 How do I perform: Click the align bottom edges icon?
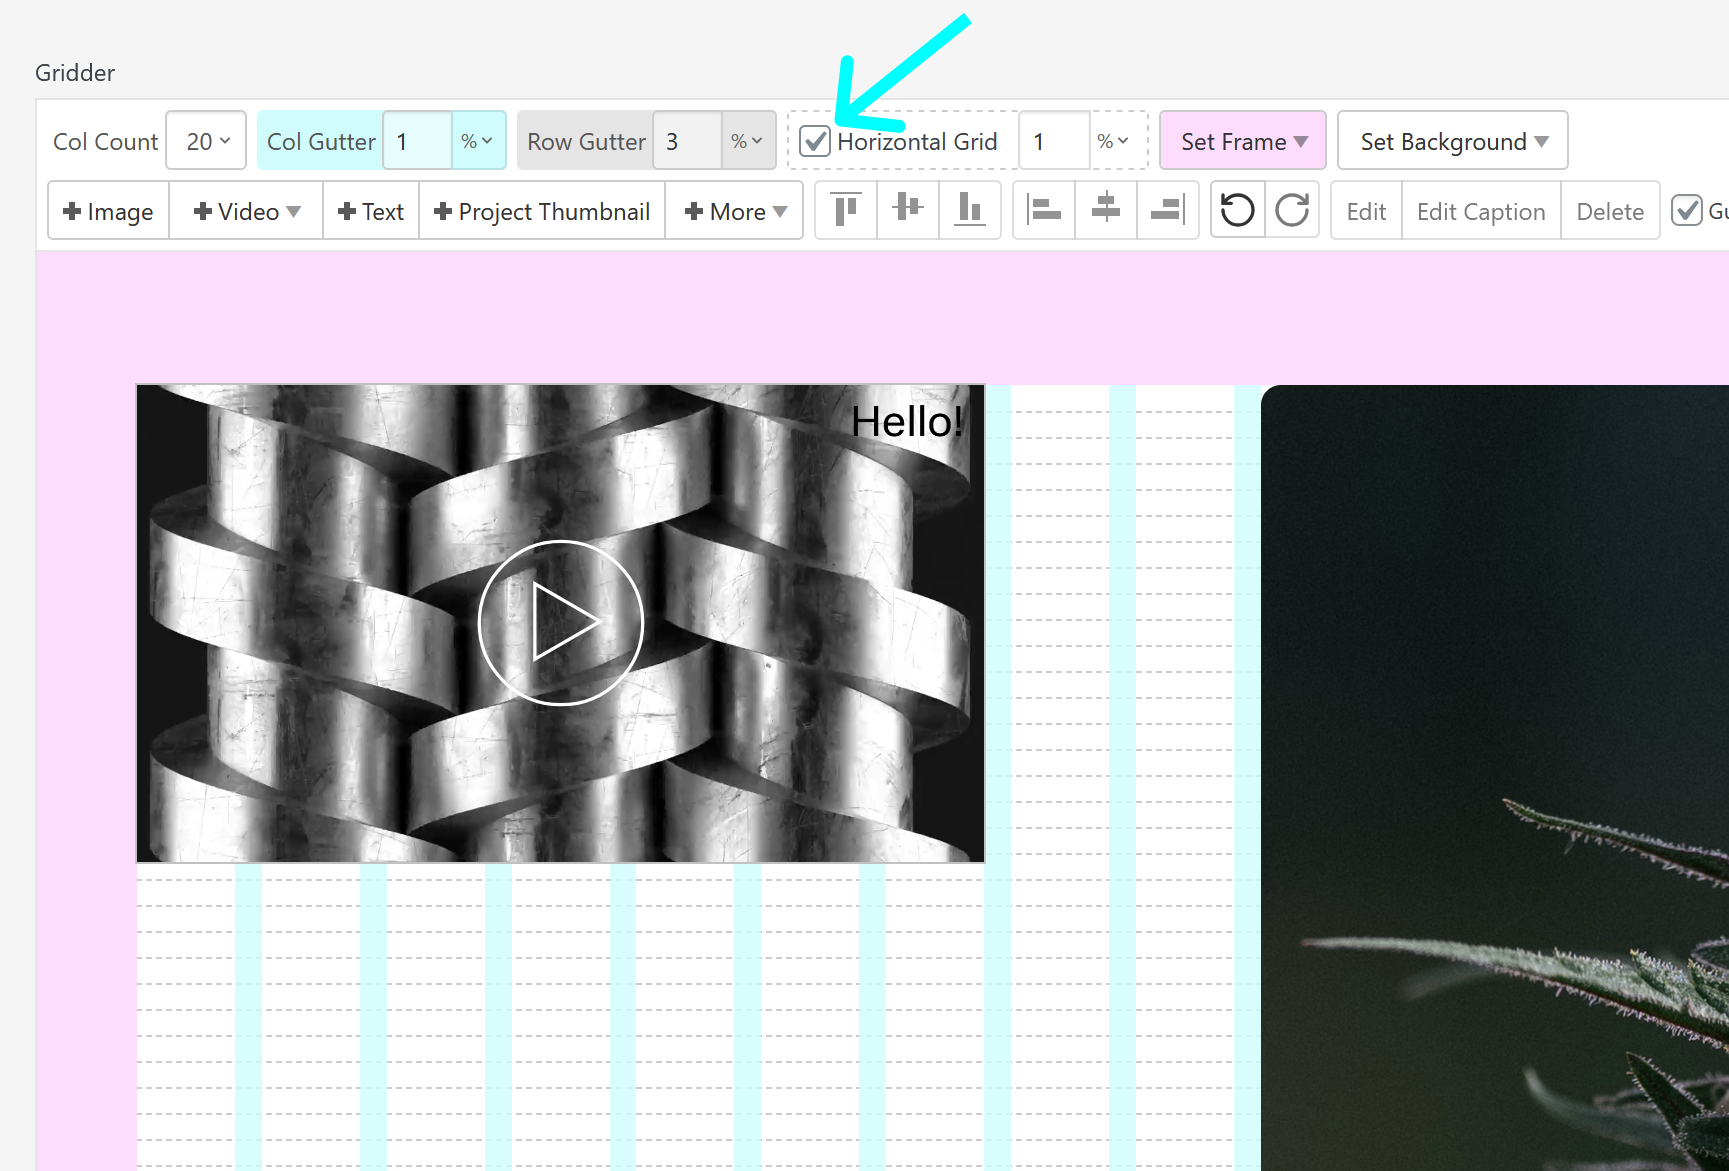pyautogui.click(x=970, y=210)
